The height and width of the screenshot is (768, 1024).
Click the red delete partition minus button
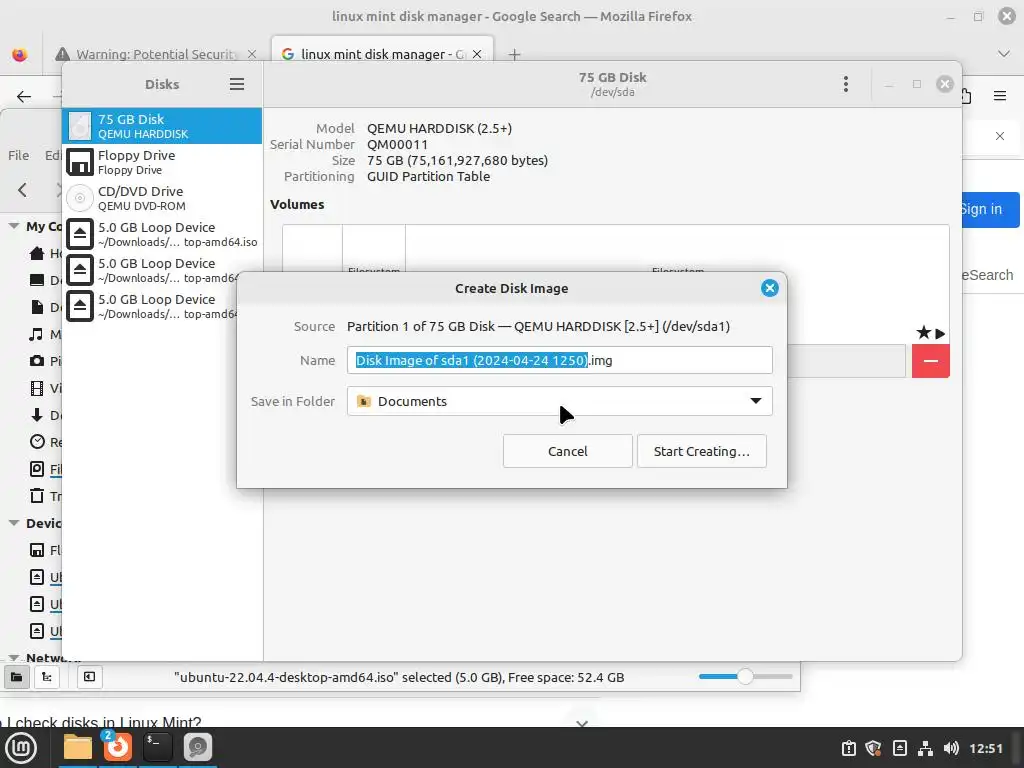[931, 360]
